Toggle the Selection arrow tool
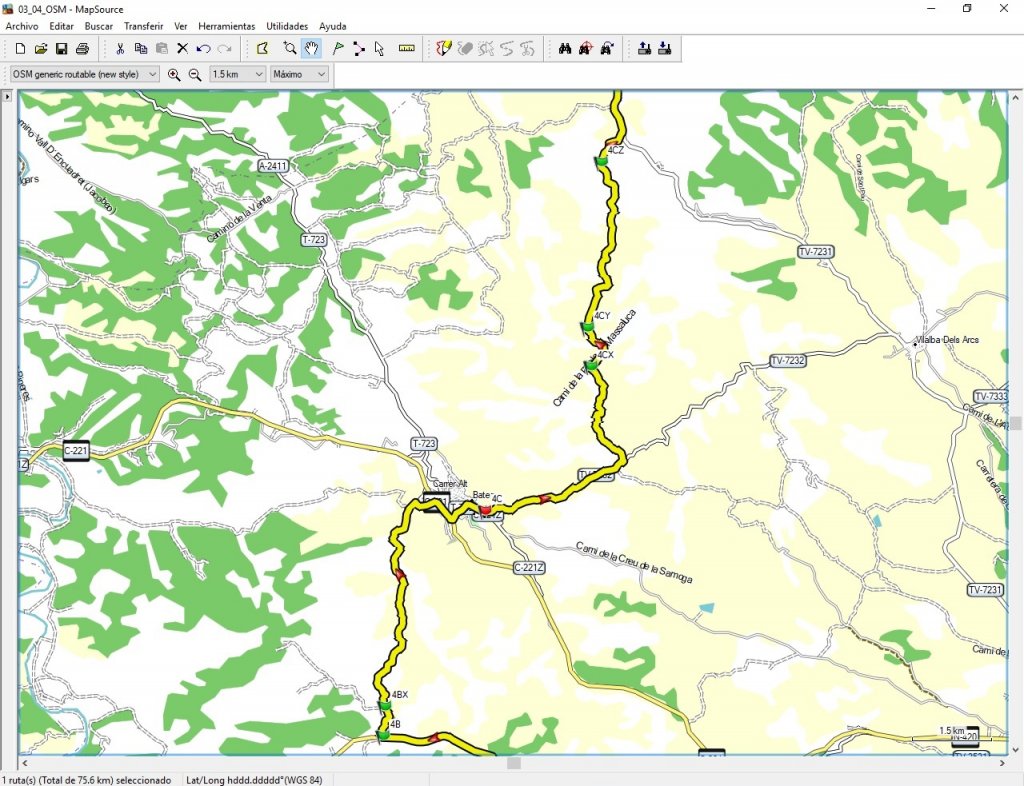The width and height of the screenshot is (1024, 786). tap(379, 48)
